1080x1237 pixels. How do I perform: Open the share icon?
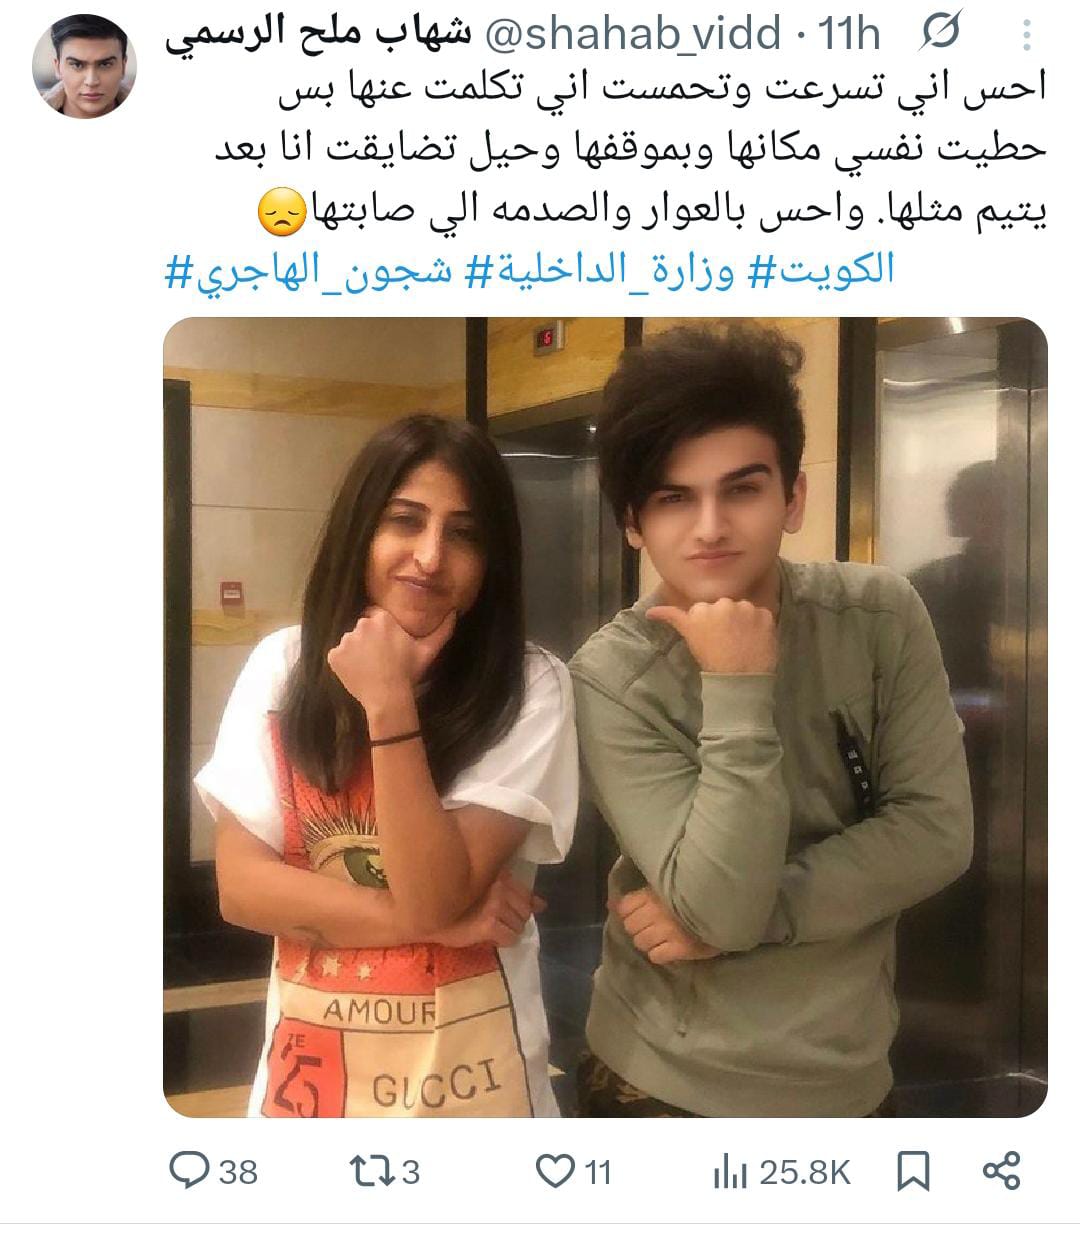coord(1001,1170)
